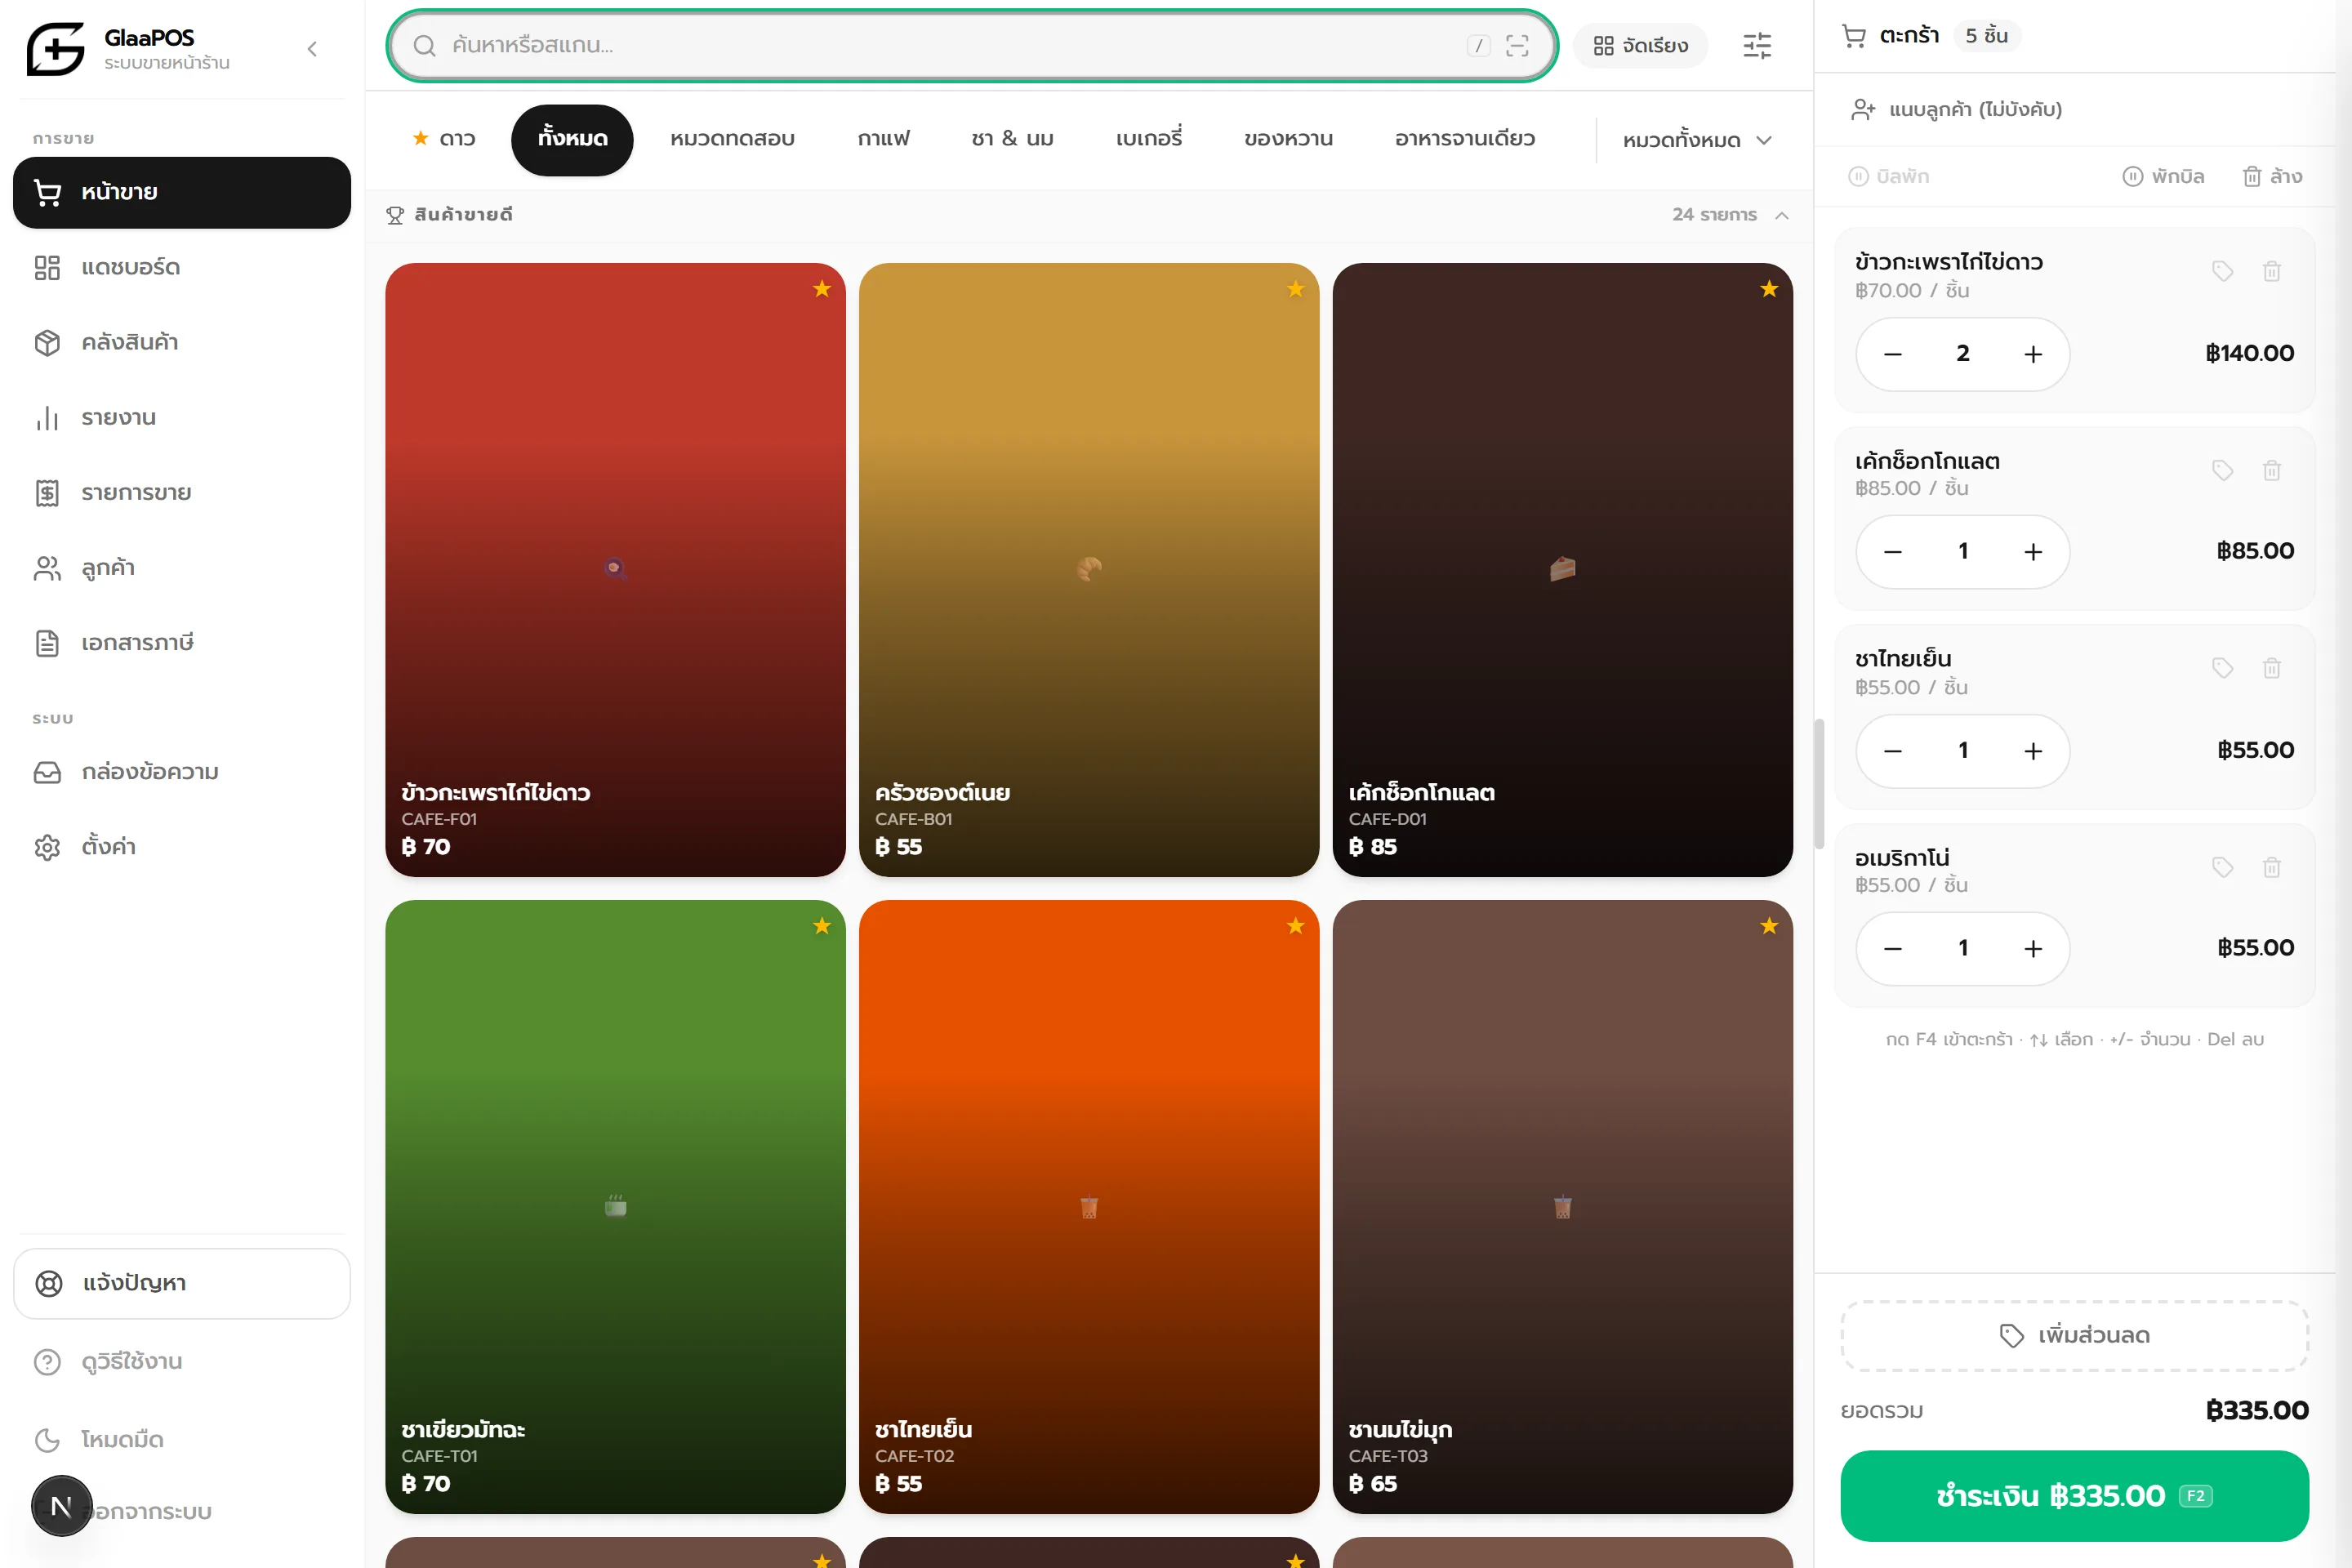Image resolution: width=2352 pixels, height=1568 pixels.
Task: Open รายงาน reports page
Action: coord(182,417)
